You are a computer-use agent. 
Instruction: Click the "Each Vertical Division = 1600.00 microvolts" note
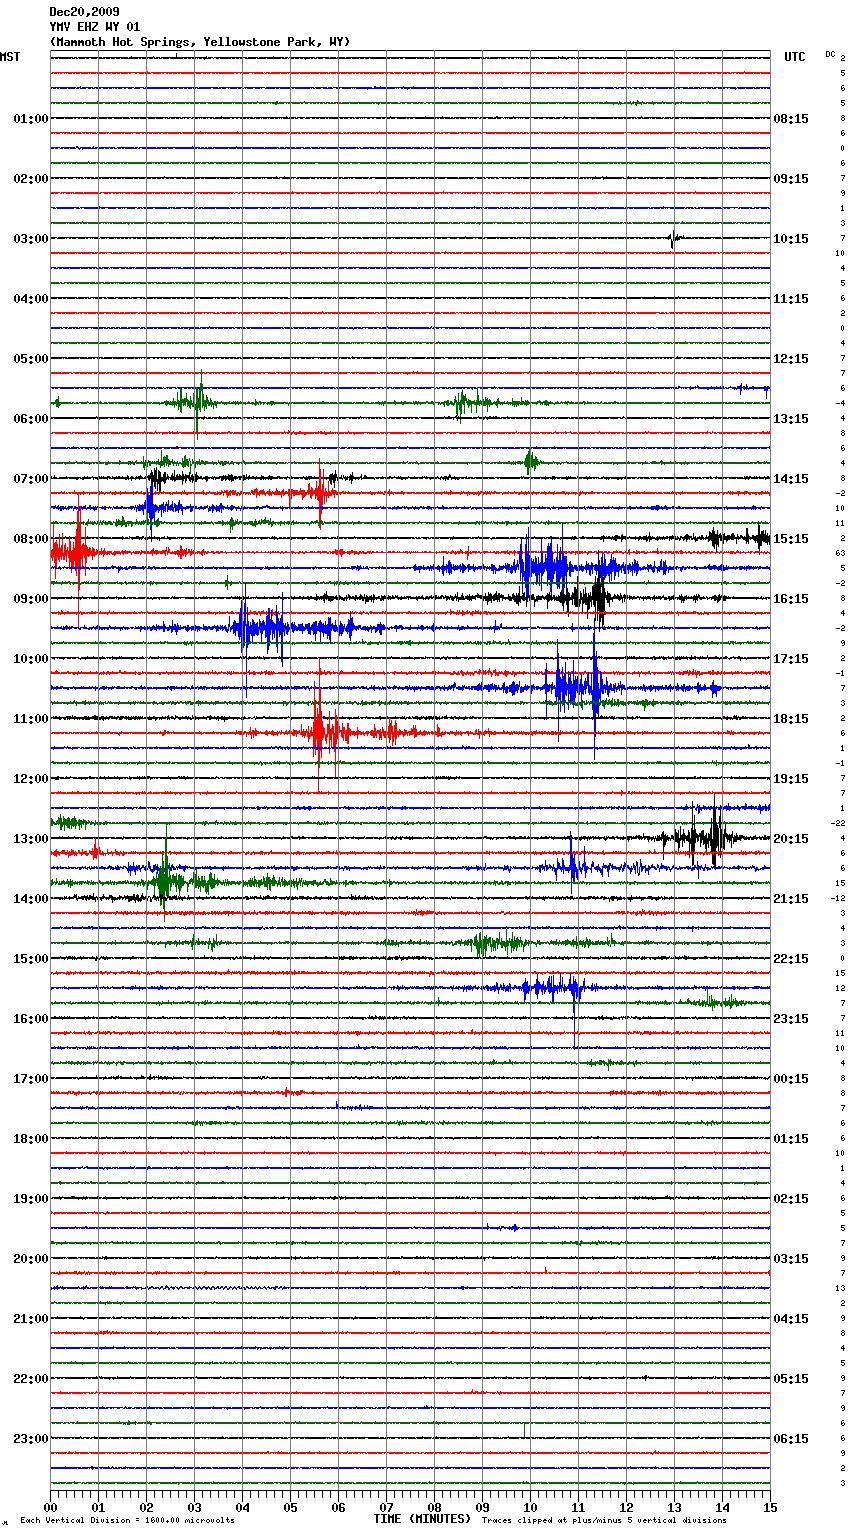click(127, 1521)
